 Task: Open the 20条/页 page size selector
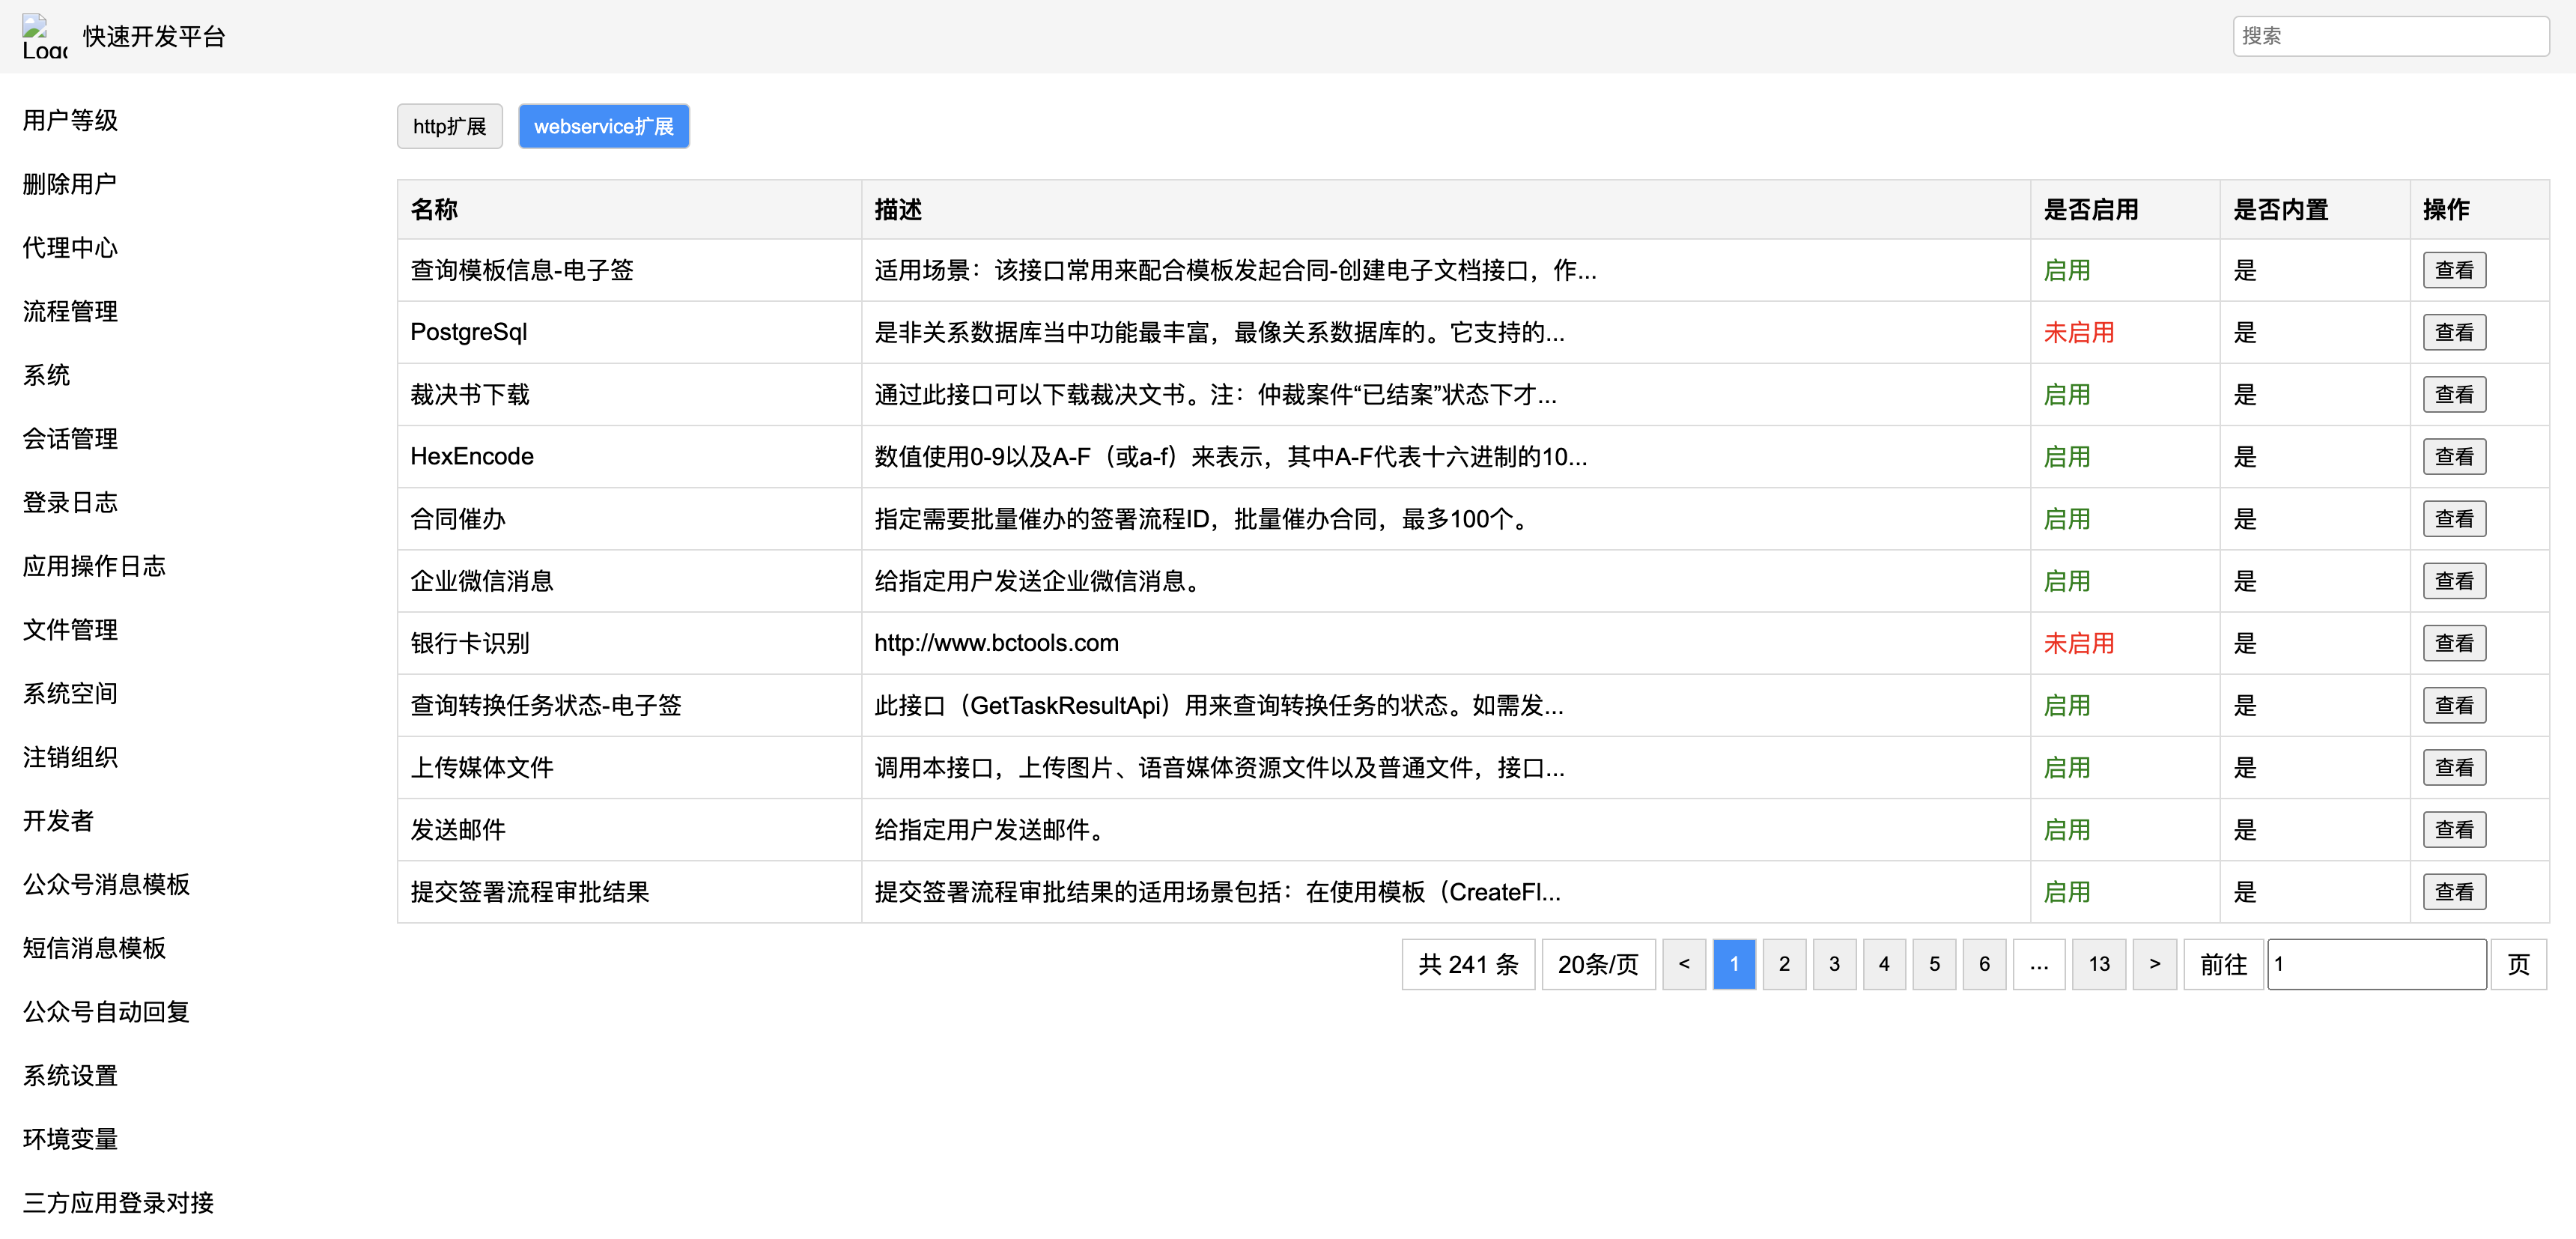[1597, 964]
